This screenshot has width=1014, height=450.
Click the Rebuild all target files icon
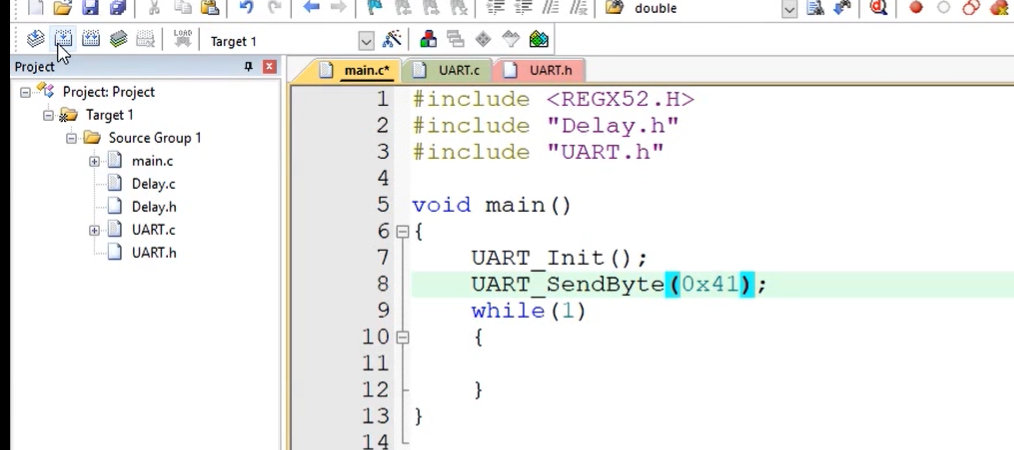pyautogui.click(x=91, y=39)
